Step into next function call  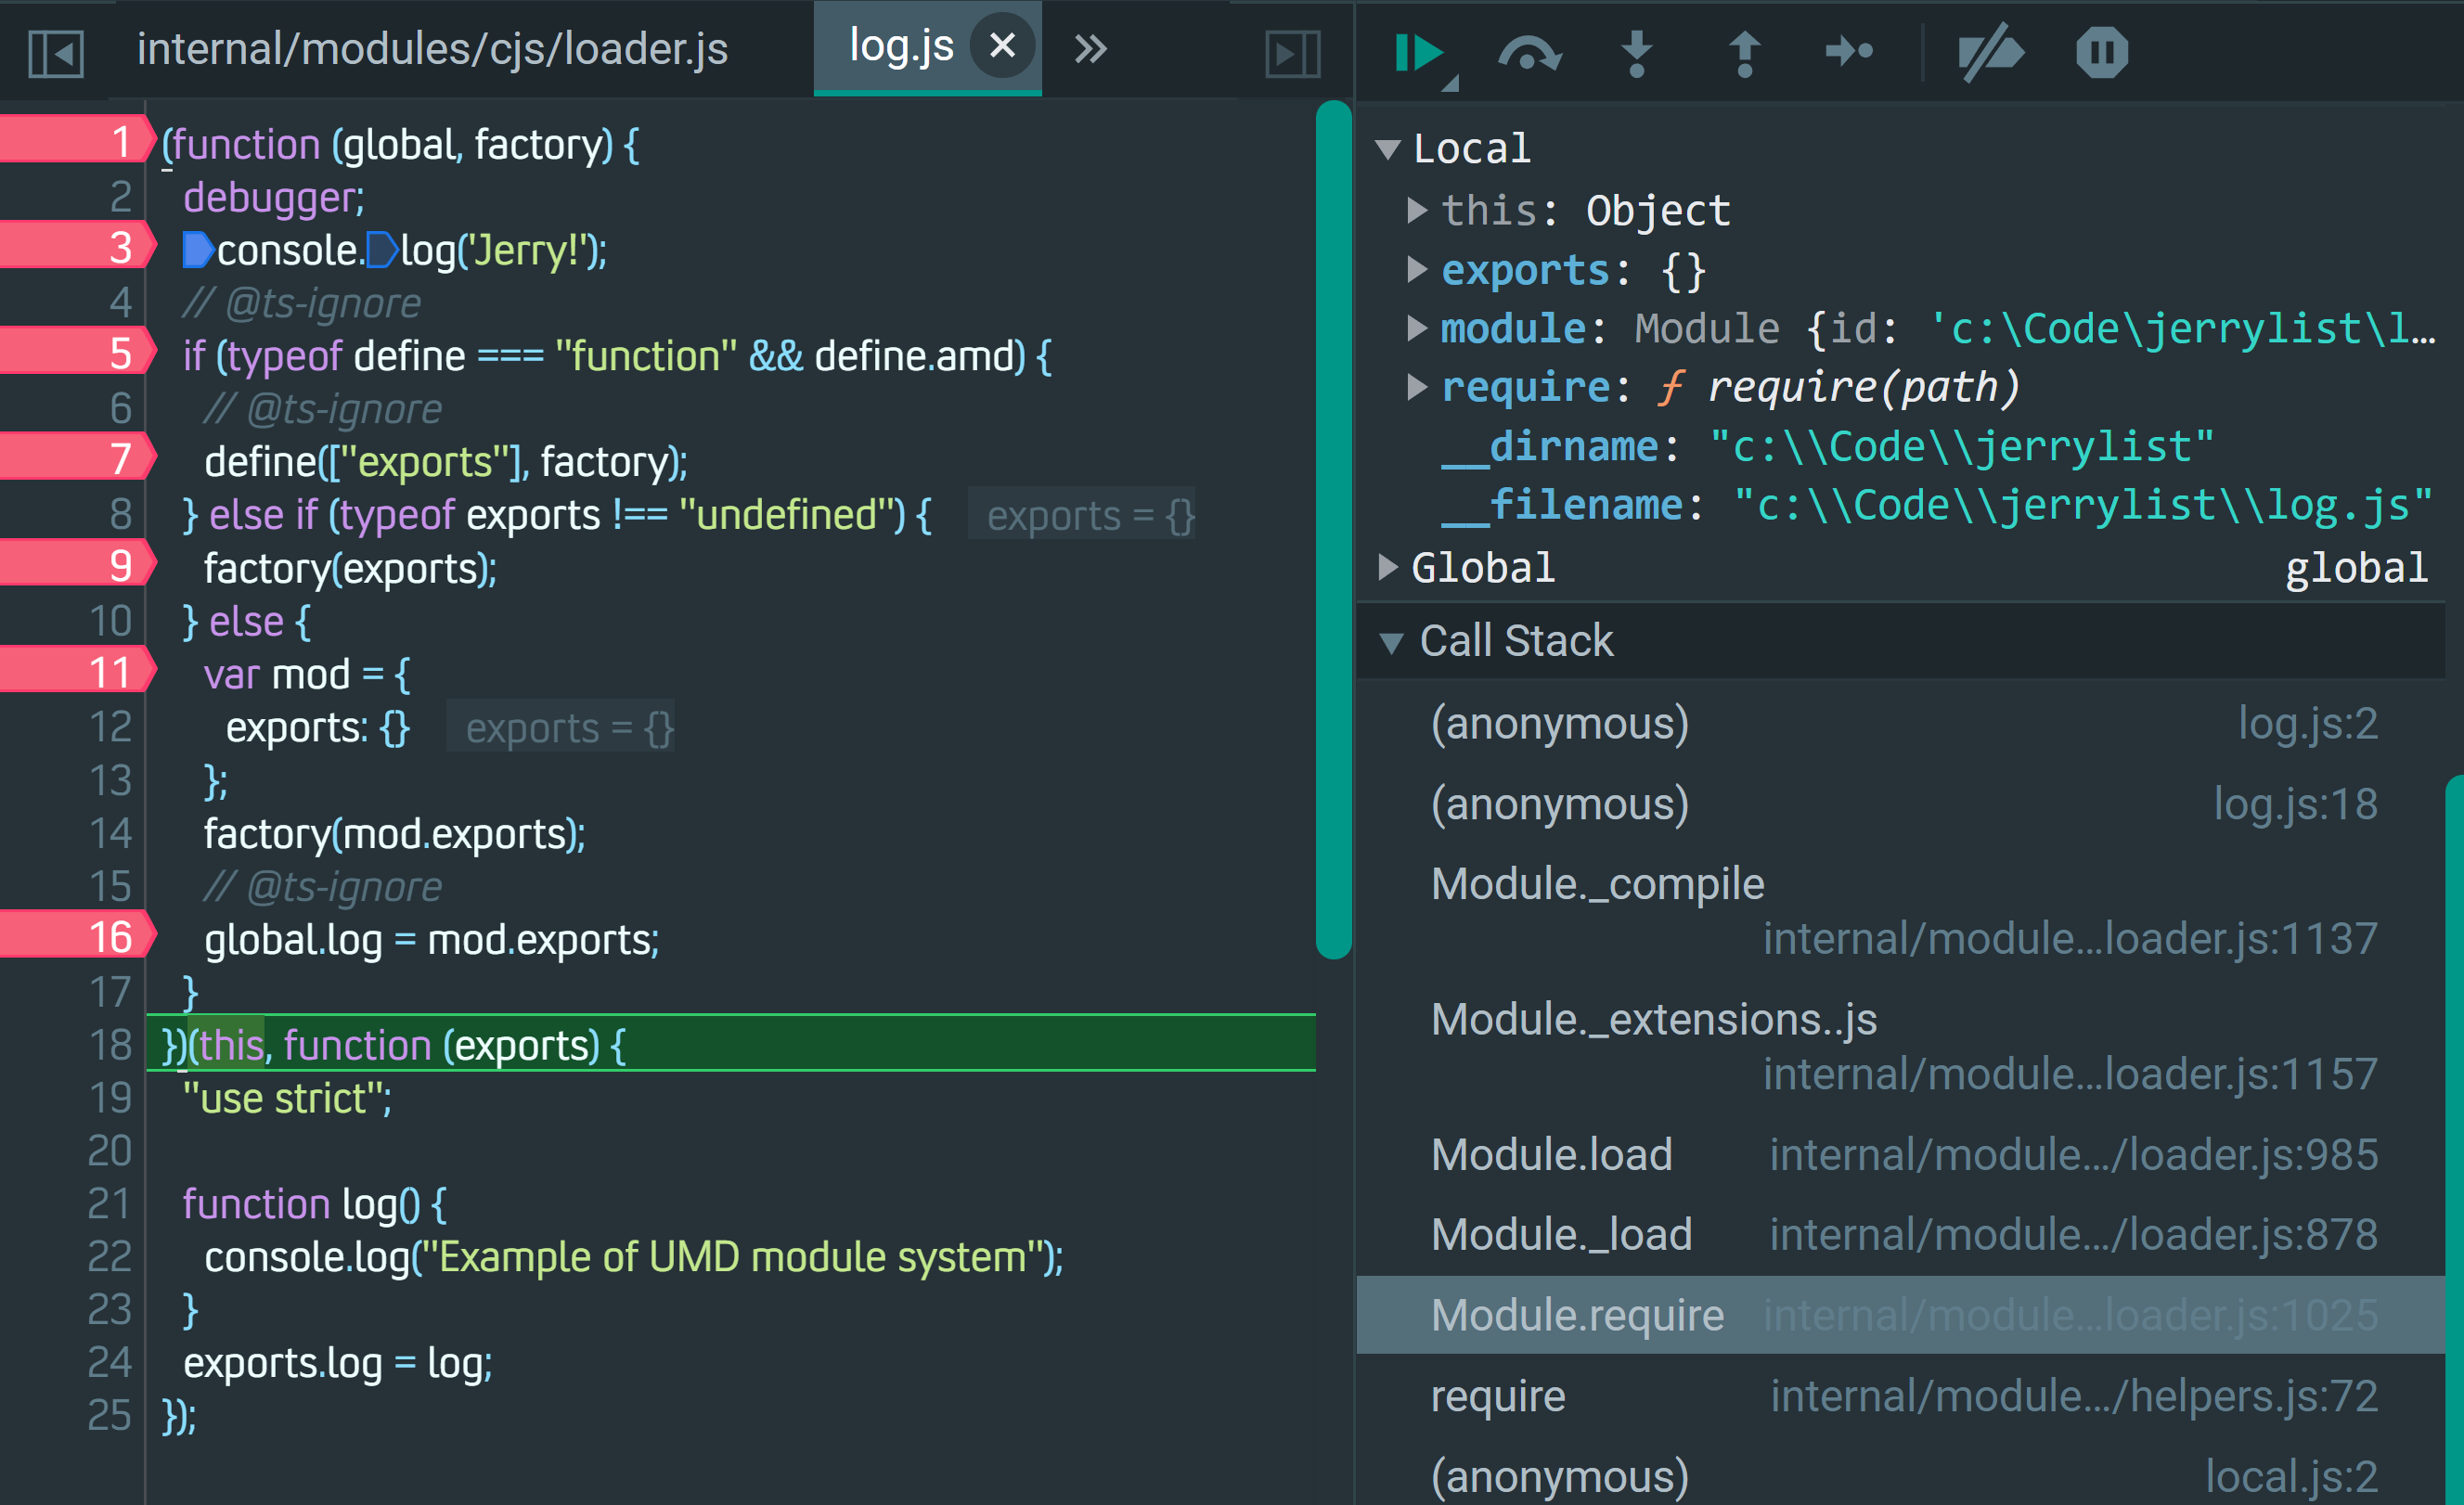click(x=1636, y=53)
